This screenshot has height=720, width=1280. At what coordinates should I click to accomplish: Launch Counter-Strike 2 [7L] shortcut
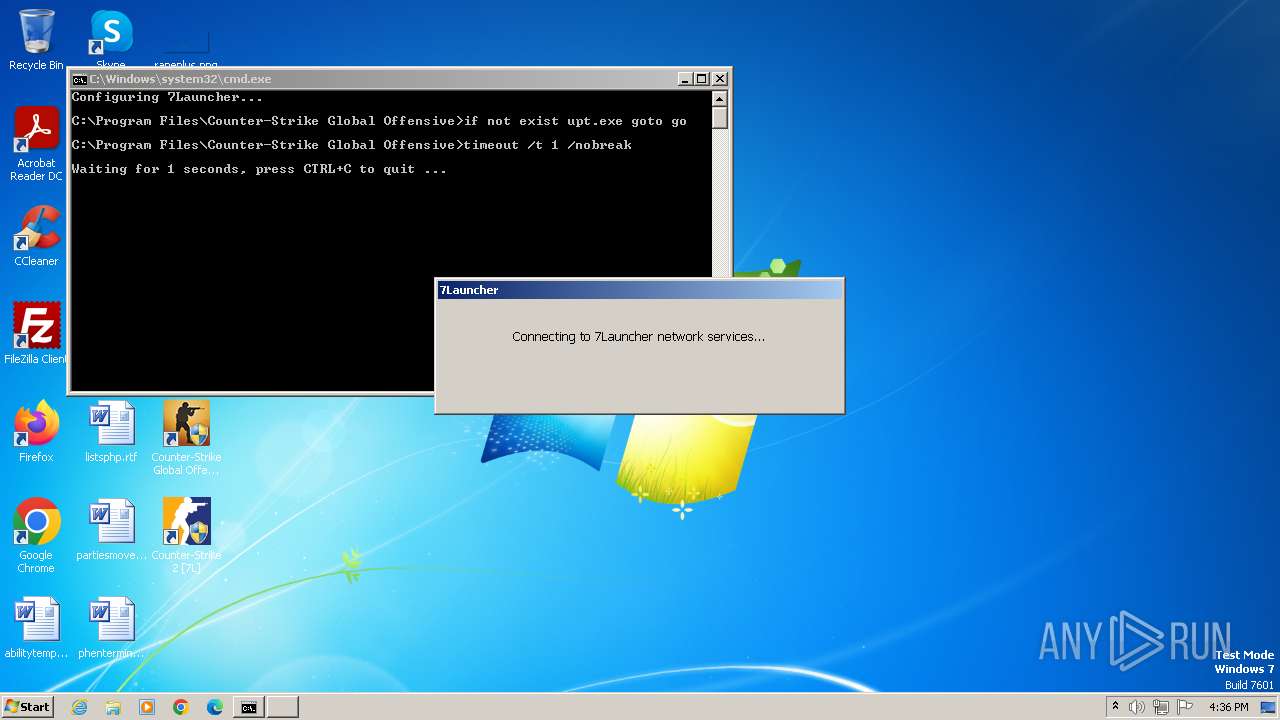tap(186, 535)
